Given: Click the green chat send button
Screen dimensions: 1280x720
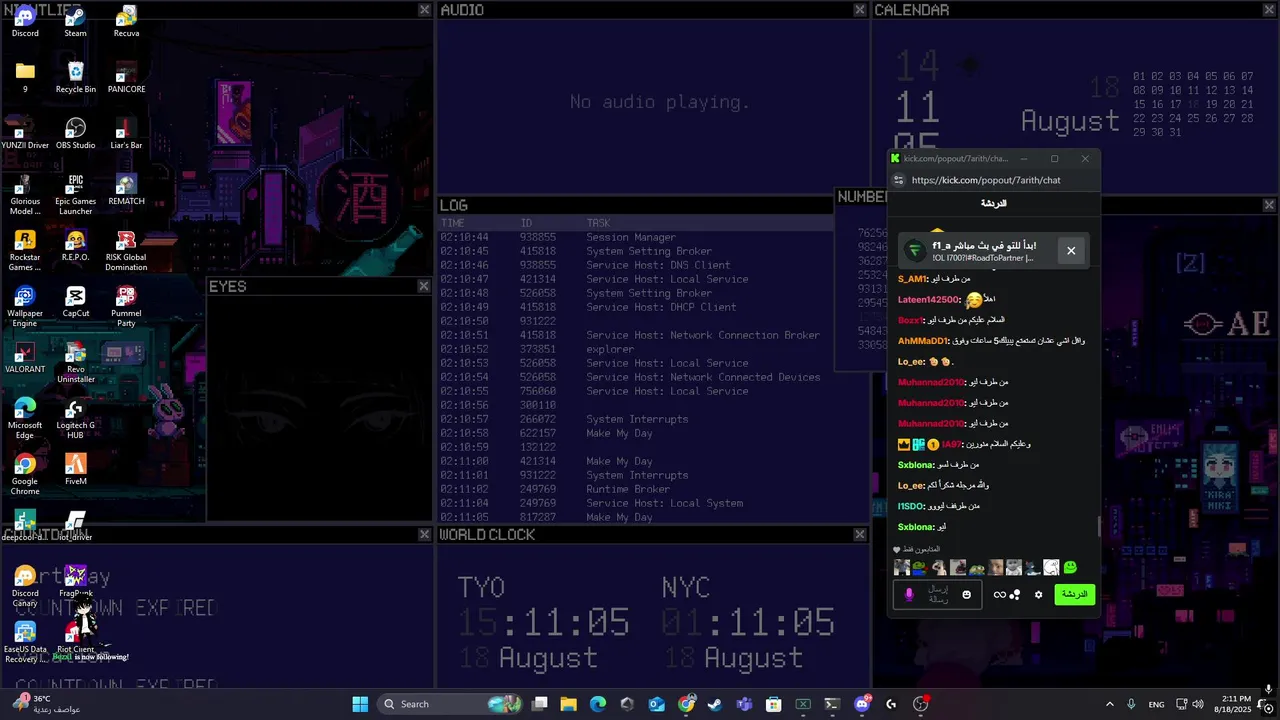Looking at the screenshot, I should pyautogui.click(x=1074, y=594).
